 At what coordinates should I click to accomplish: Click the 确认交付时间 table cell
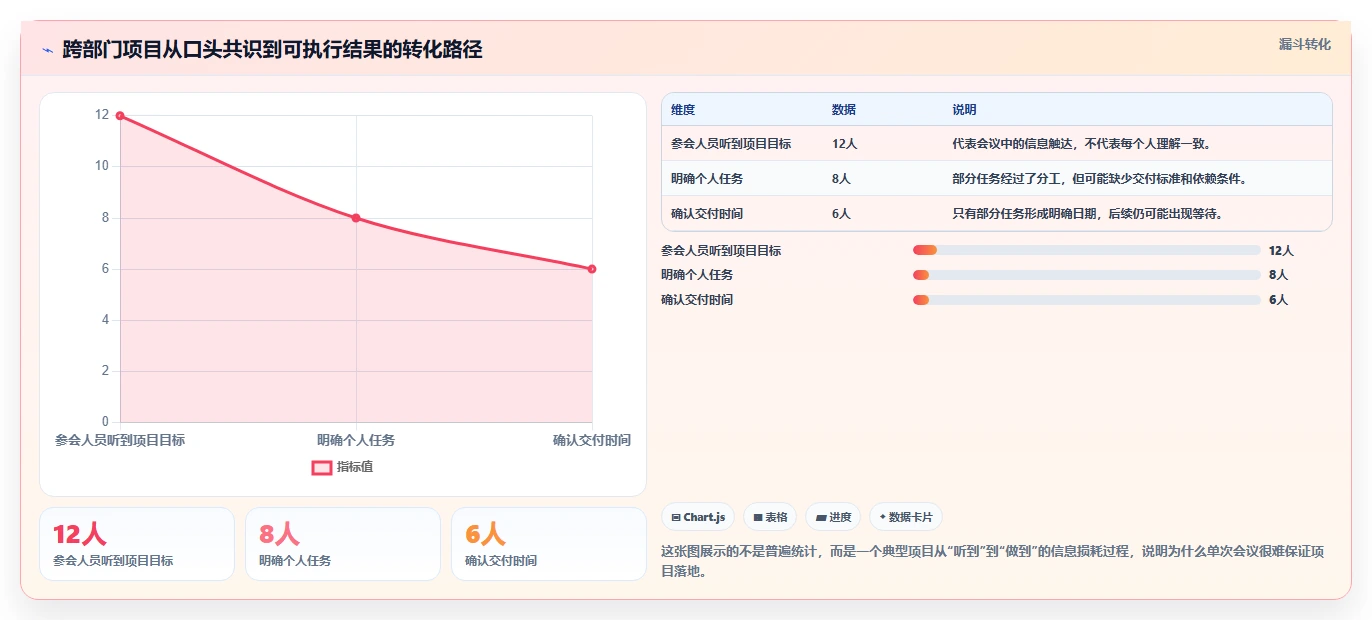pyautogui.click(x=707, y=214)
